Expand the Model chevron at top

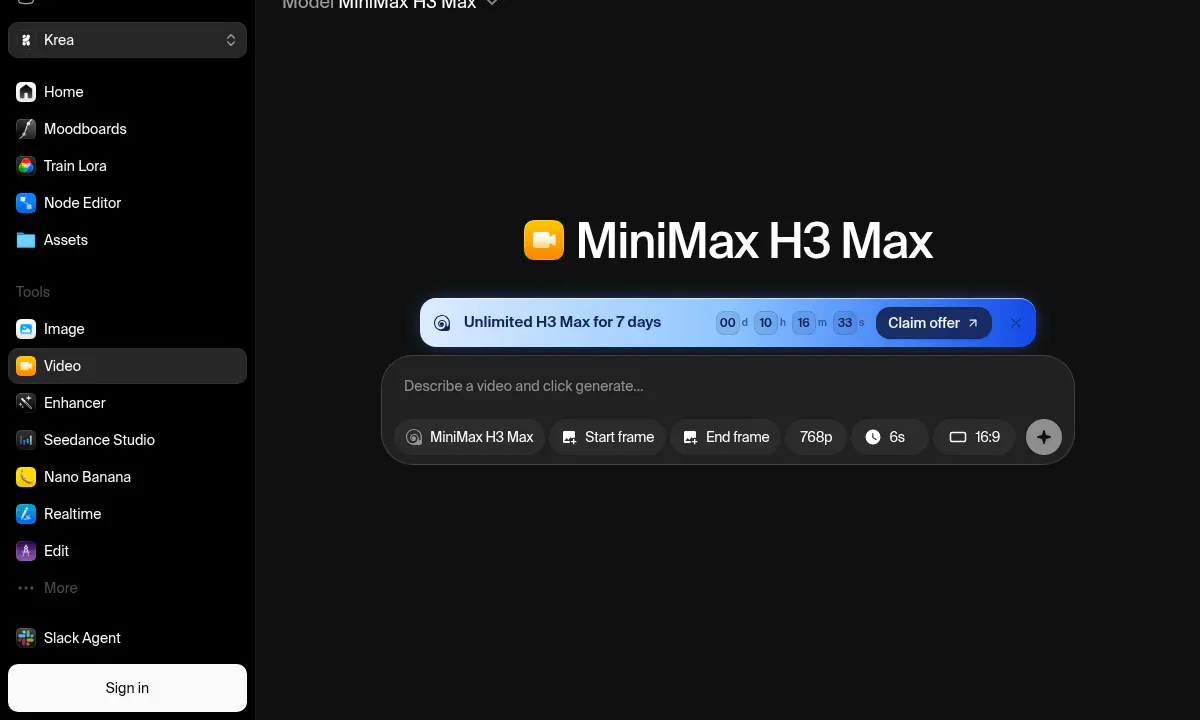(x=492, y=4)
